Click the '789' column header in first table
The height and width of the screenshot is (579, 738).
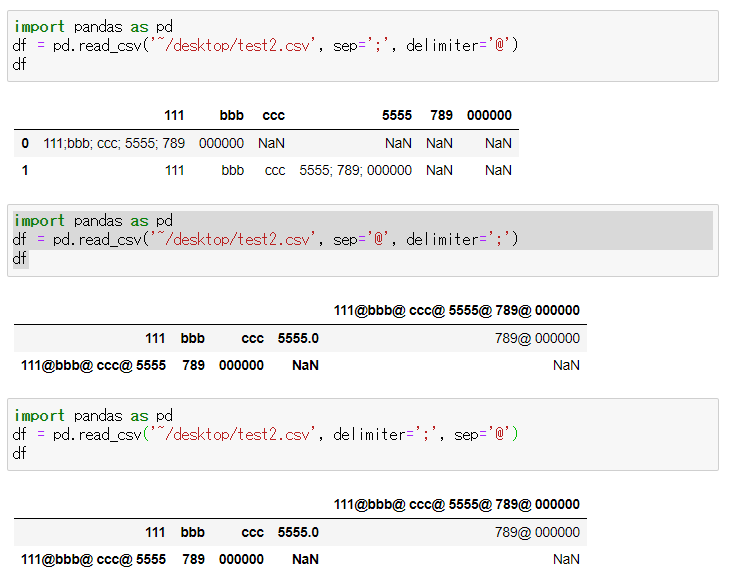(x=441, y=116)
